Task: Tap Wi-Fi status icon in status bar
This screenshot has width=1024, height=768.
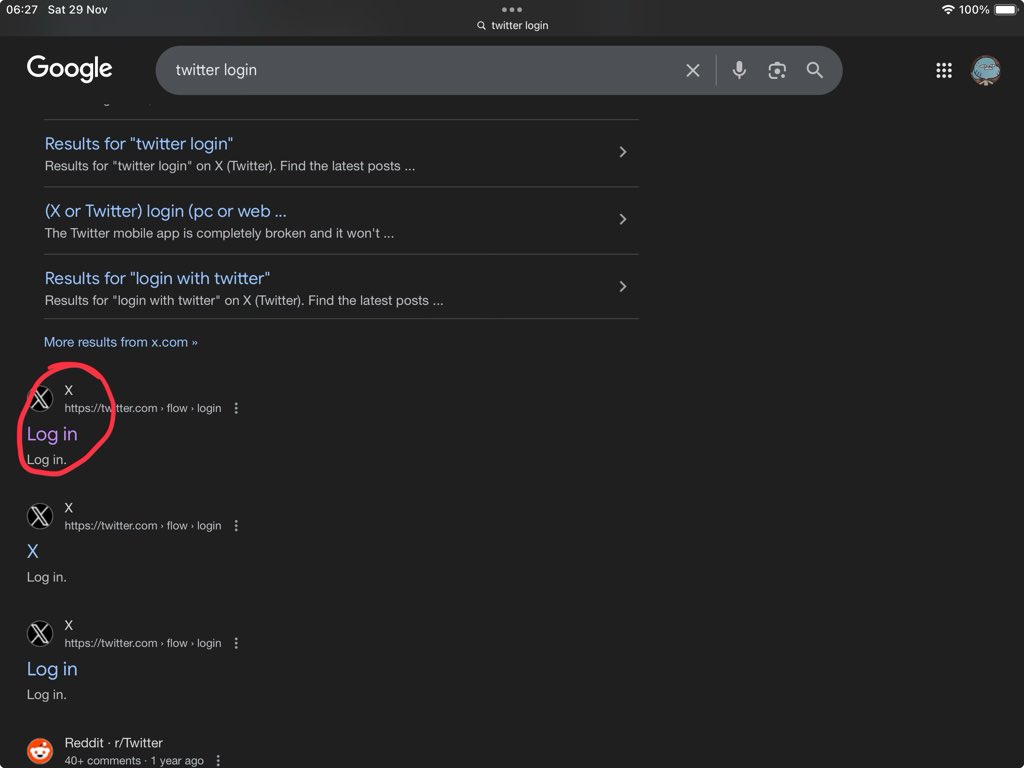Action: 948,10
